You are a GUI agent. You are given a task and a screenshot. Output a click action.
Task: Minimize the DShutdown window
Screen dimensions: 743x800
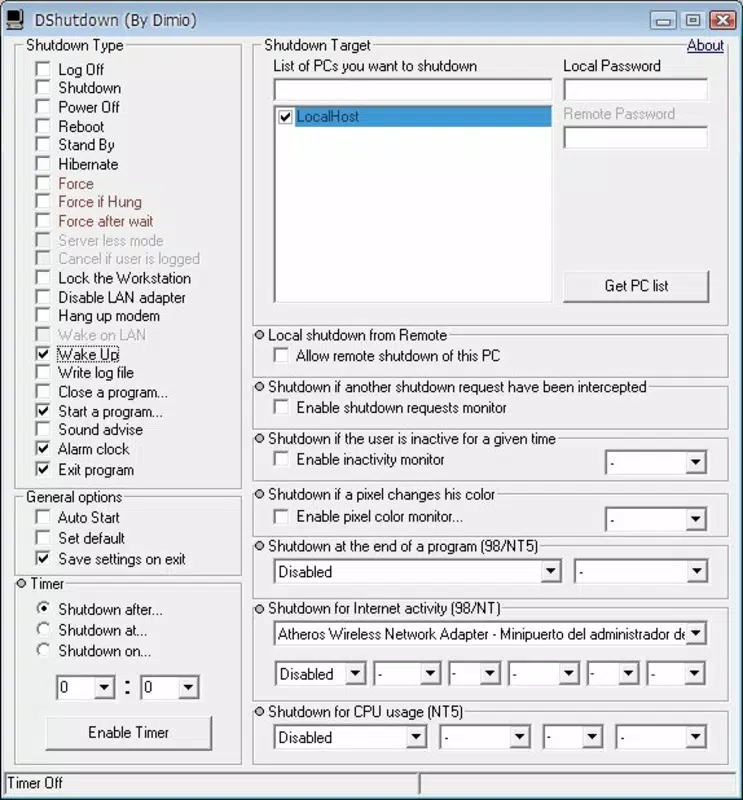[x=663, y=20]
